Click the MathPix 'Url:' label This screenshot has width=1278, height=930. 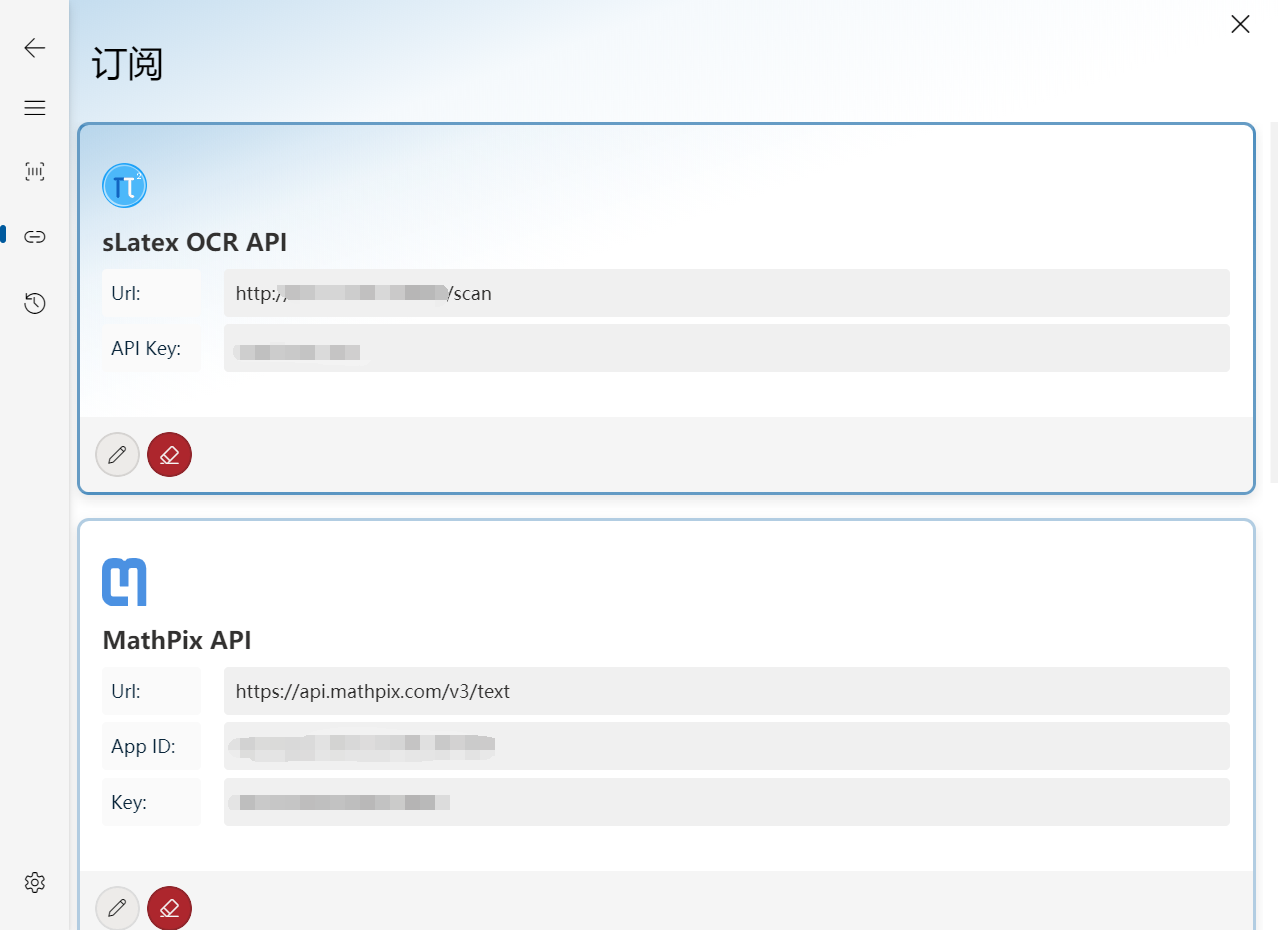pyautogui.click(x=126, y=691)
